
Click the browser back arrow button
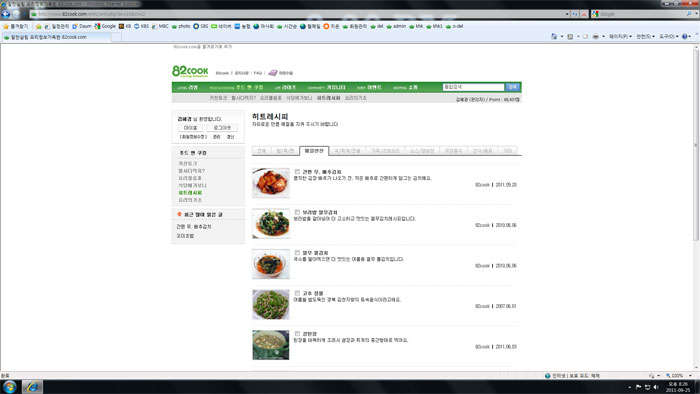point(6,14)
